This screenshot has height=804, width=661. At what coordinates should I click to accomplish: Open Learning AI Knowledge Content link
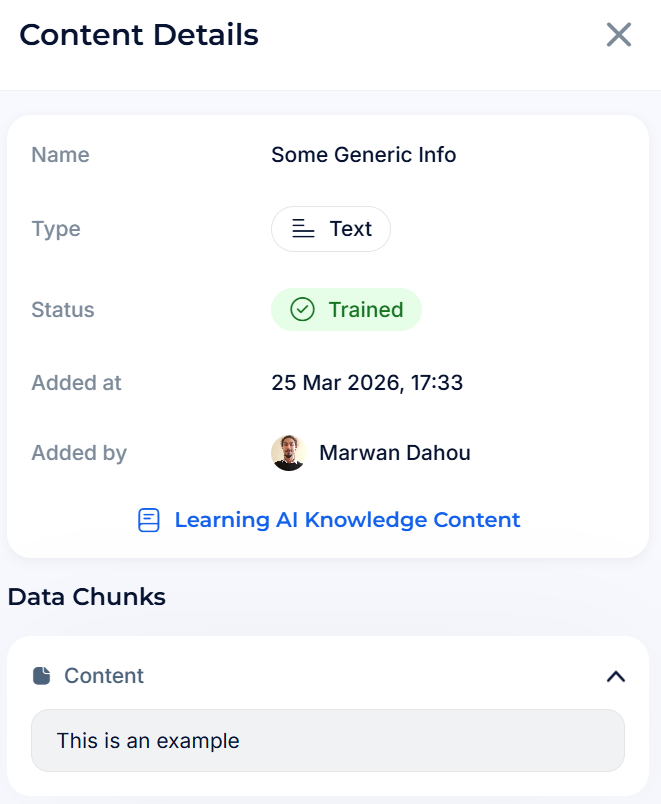(x=347, y=520)
